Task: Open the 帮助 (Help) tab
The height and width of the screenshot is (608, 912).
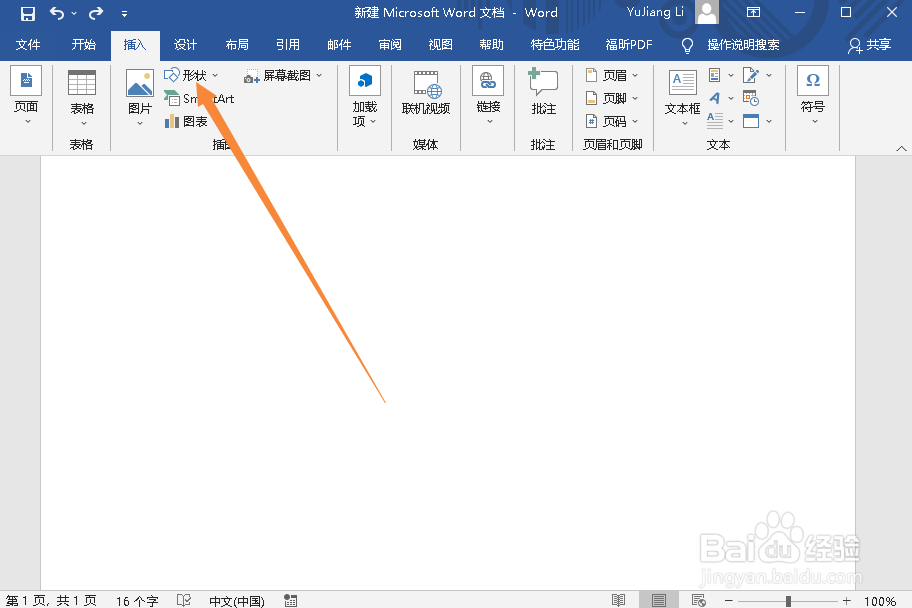Action: tap(491, 45)
